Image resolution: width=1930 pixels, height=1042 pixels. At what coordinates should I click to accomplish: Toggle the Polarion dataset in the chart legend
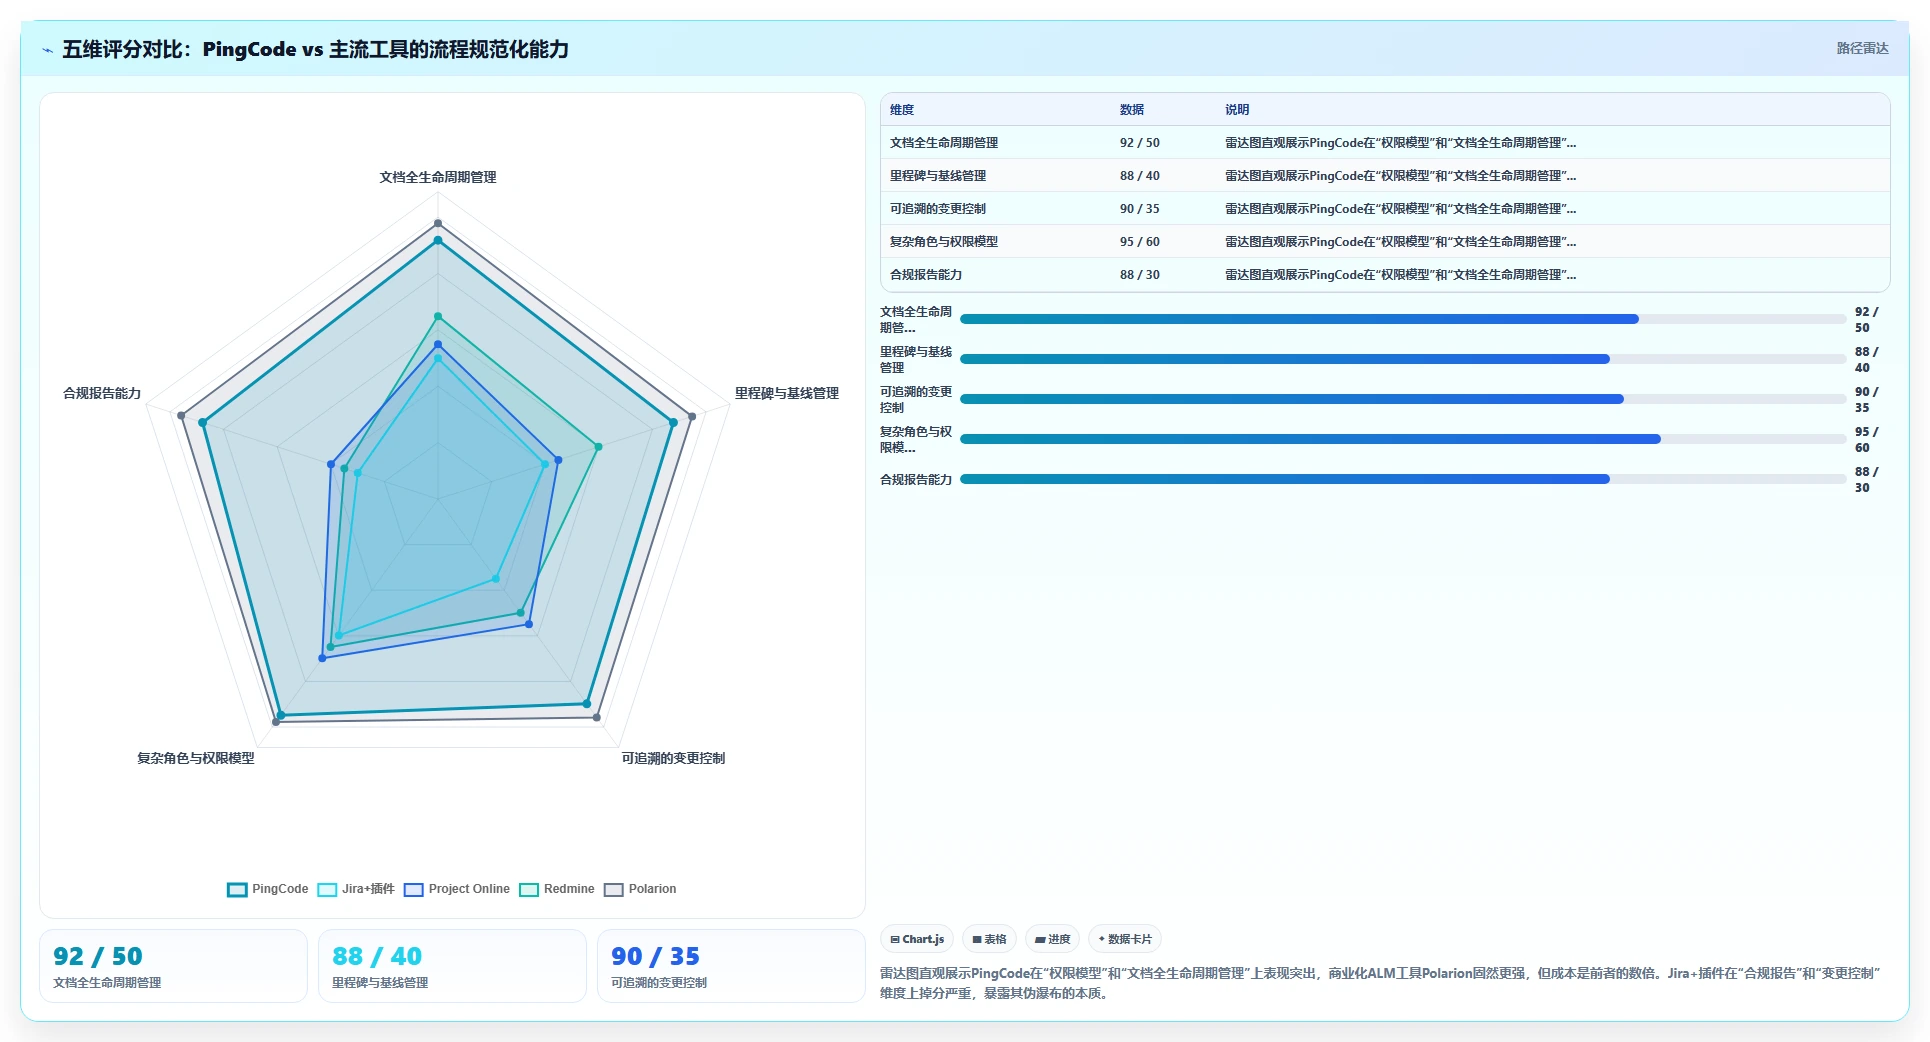click(640, 889)
